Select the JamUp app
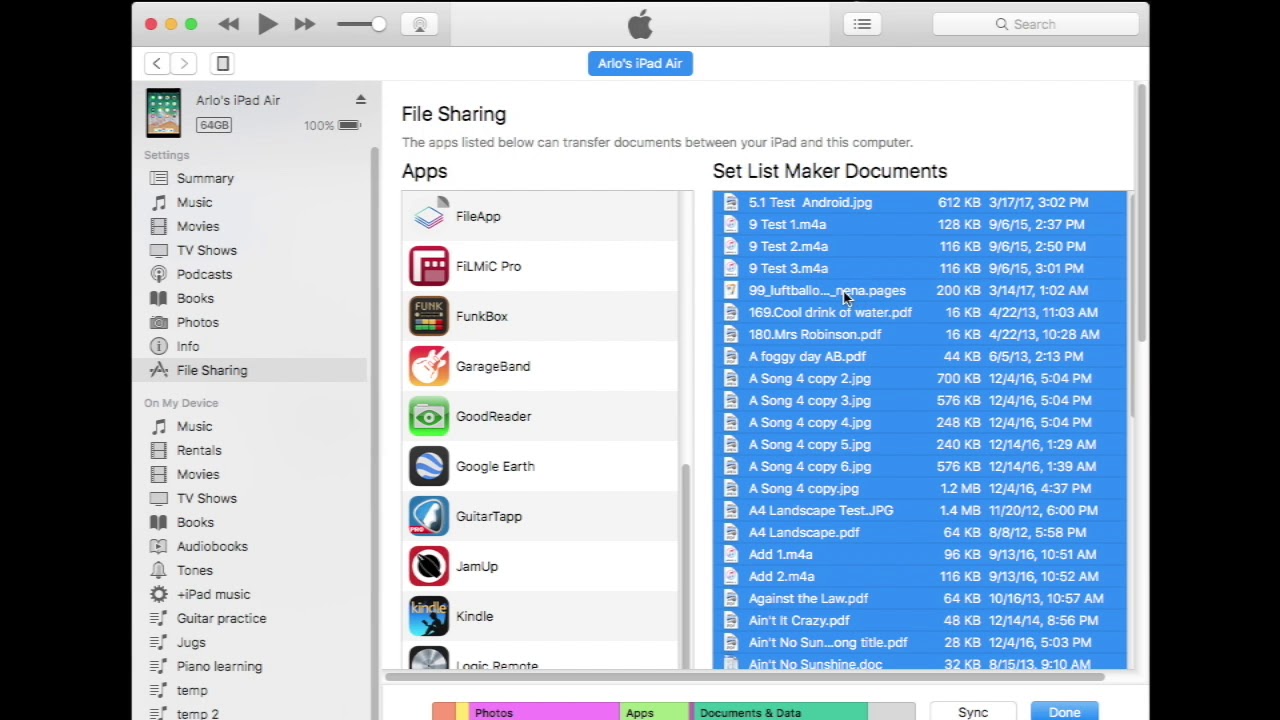The width and height of the screenshot is (1280, 720). (x=540, y=566)
